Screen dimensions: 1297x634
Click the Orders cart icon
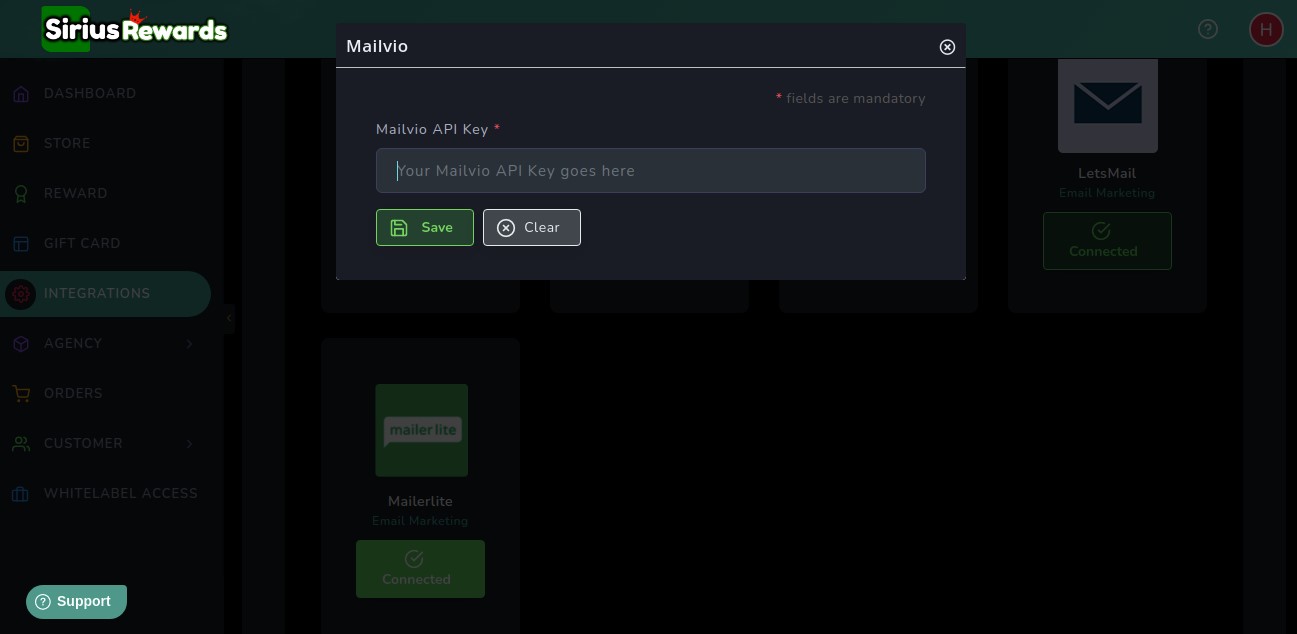pyautogui.click(x=21, y=394)
